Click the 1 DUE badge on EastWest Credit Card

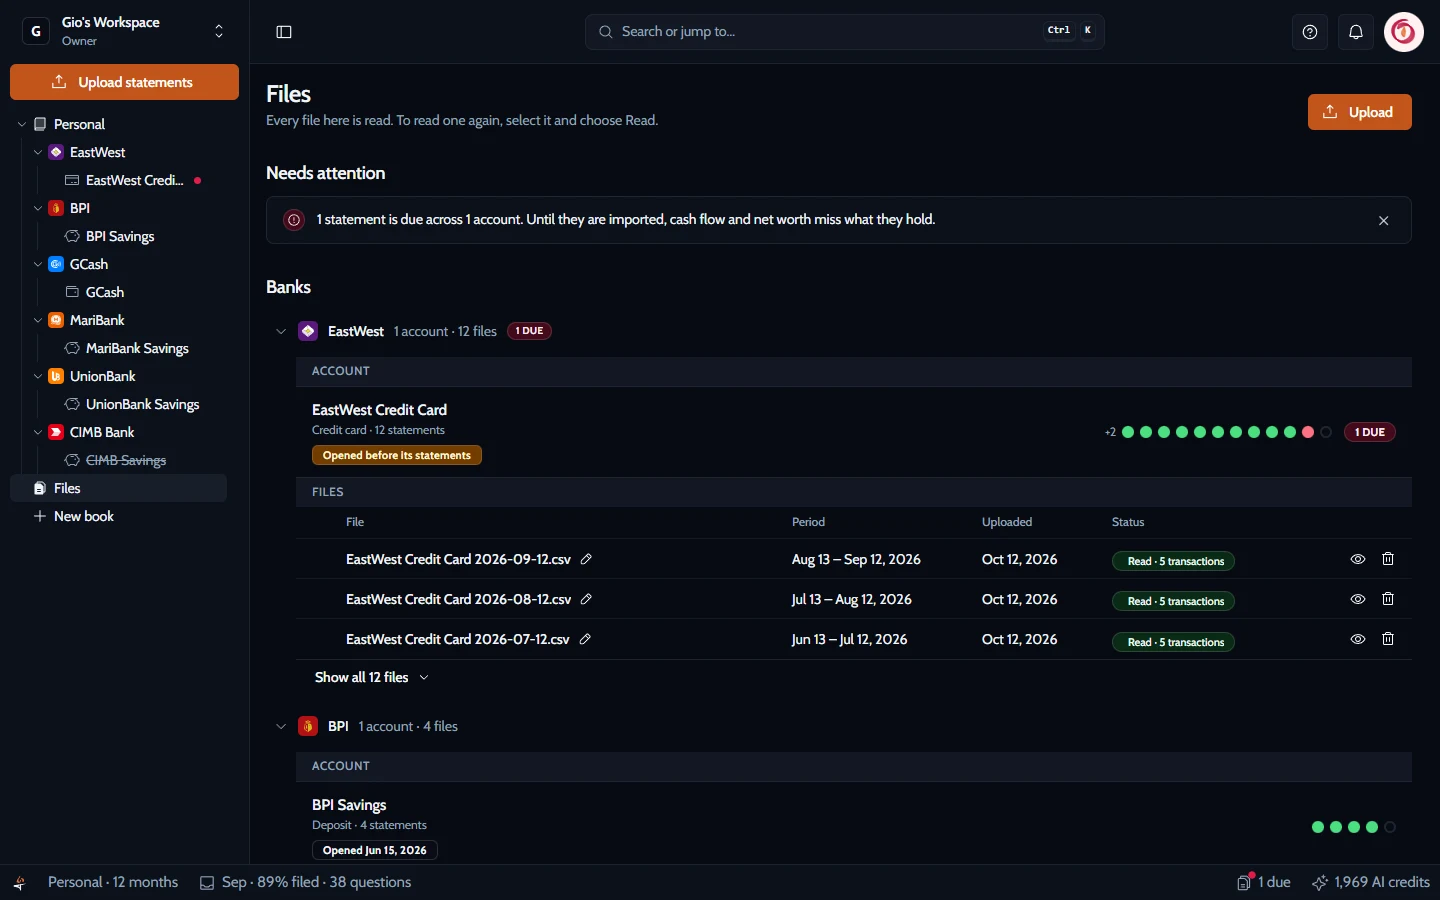click(1369, 432)
